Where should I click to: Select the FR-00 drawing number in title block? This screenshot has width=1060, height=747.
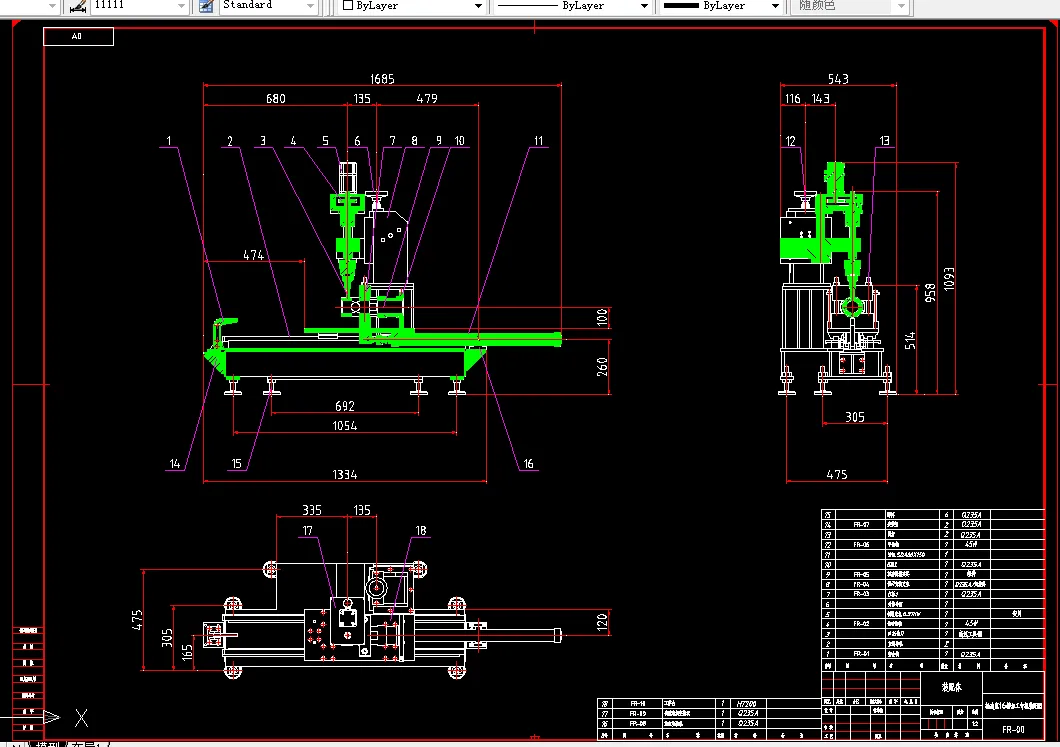click(x=1013, y=729)
